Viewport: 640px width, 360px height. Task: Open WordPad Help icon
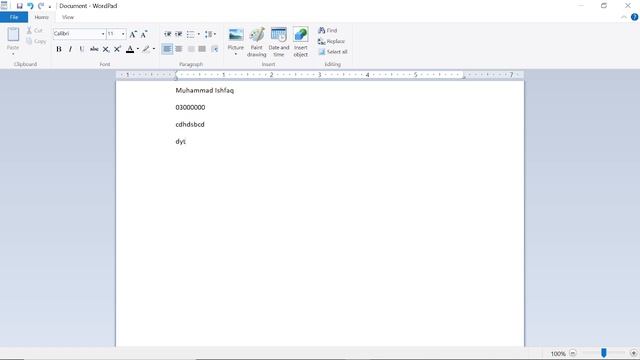[634, 17]
